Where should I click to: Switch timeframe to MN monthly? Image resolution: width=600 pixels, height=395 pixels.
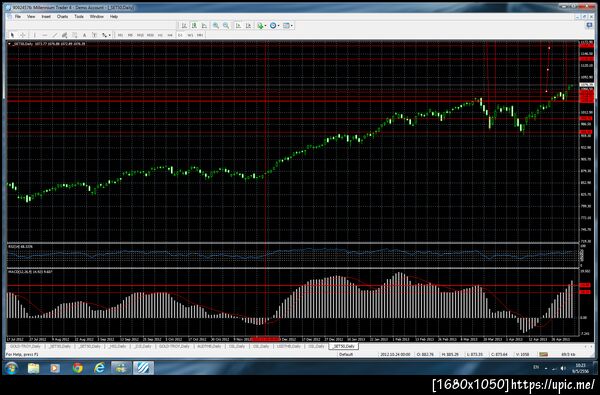200,35
